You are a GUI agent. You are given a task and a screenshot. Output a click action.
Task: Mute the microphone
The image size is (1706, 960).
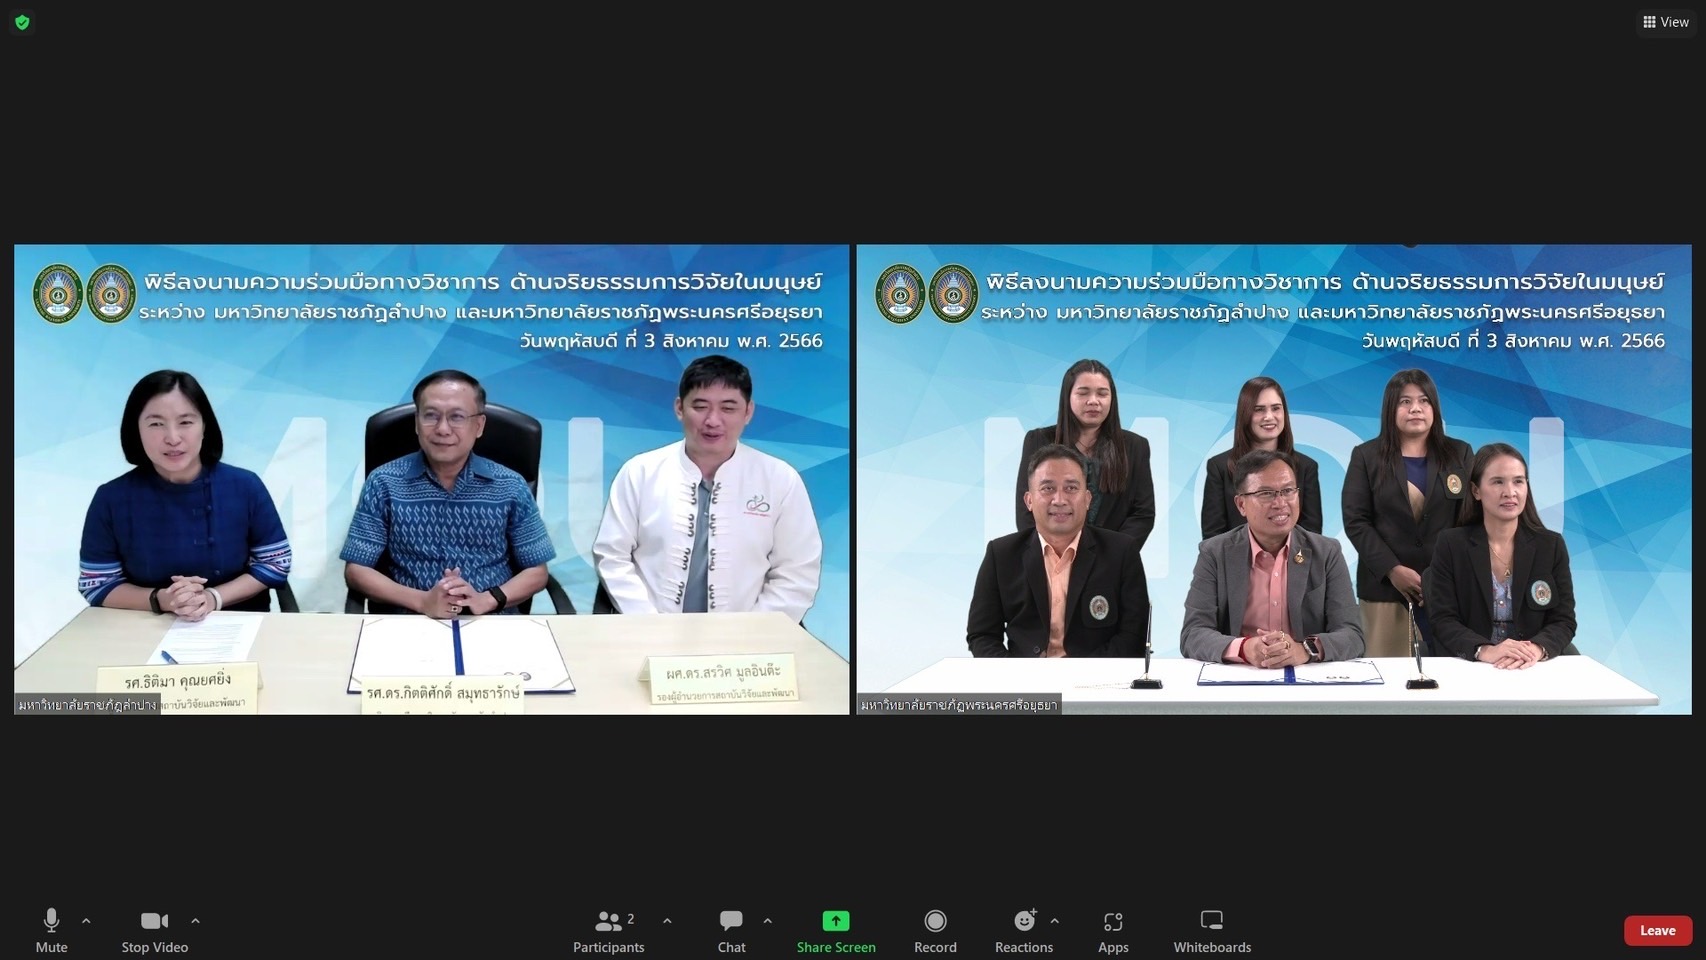tap(51, 931)
